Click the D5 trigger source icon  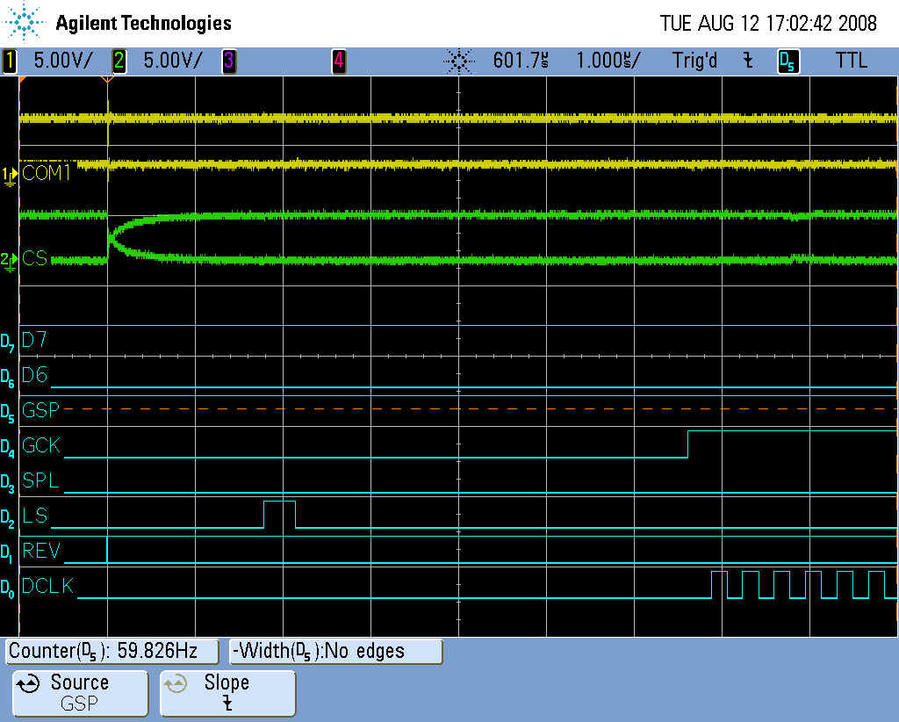point(787,61)
